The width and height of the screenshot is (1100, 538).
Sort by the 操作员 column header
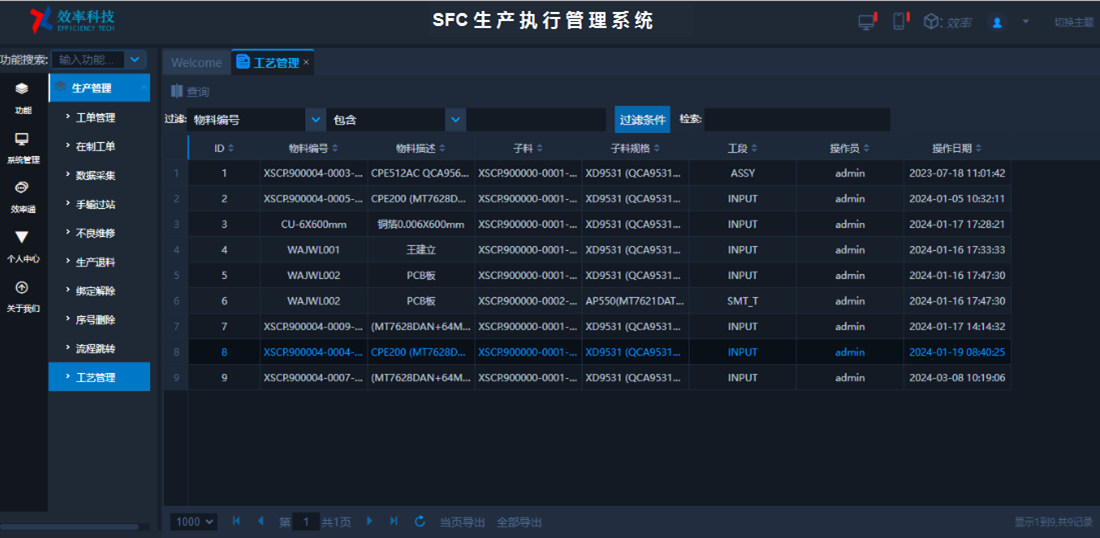pyautogui.click(x=850, y=148)
